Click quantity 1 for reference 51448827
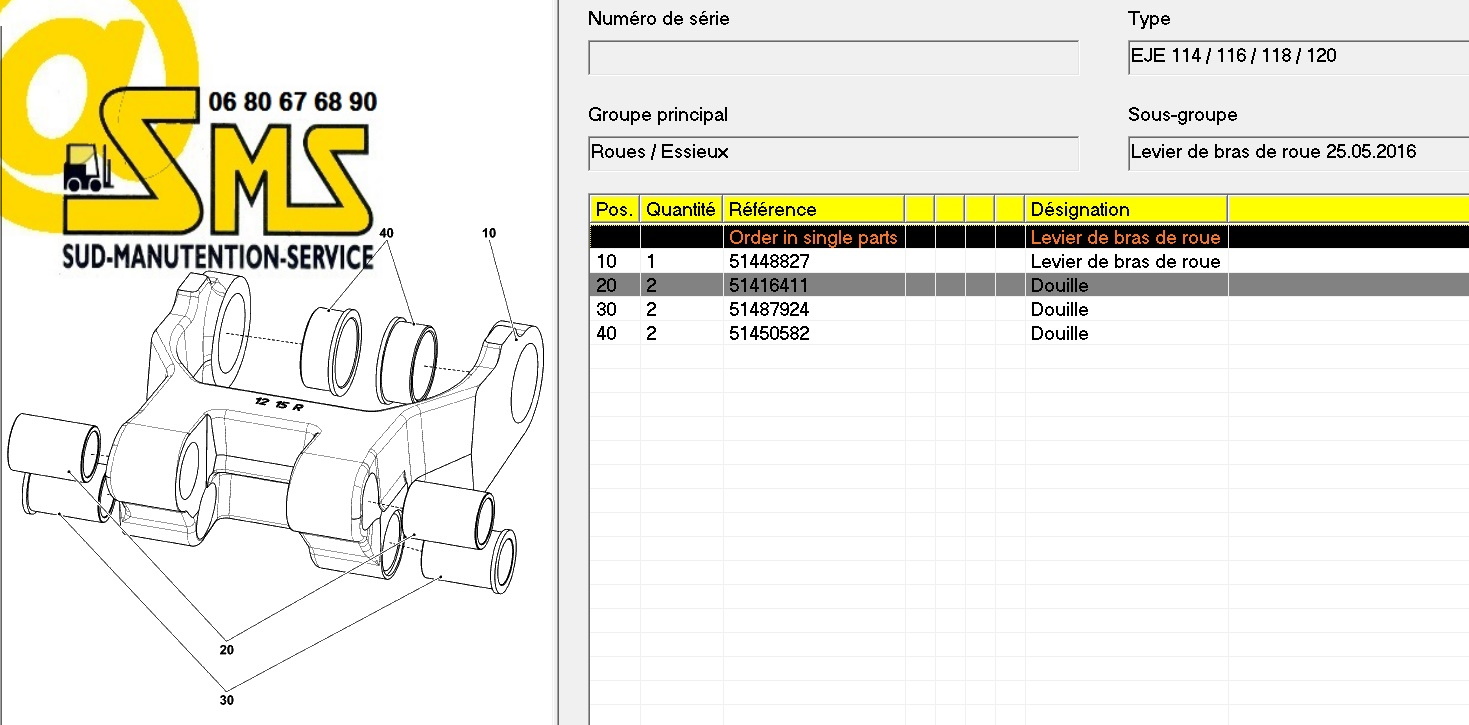Viewport: 1469px width, 725px height. 652,261
